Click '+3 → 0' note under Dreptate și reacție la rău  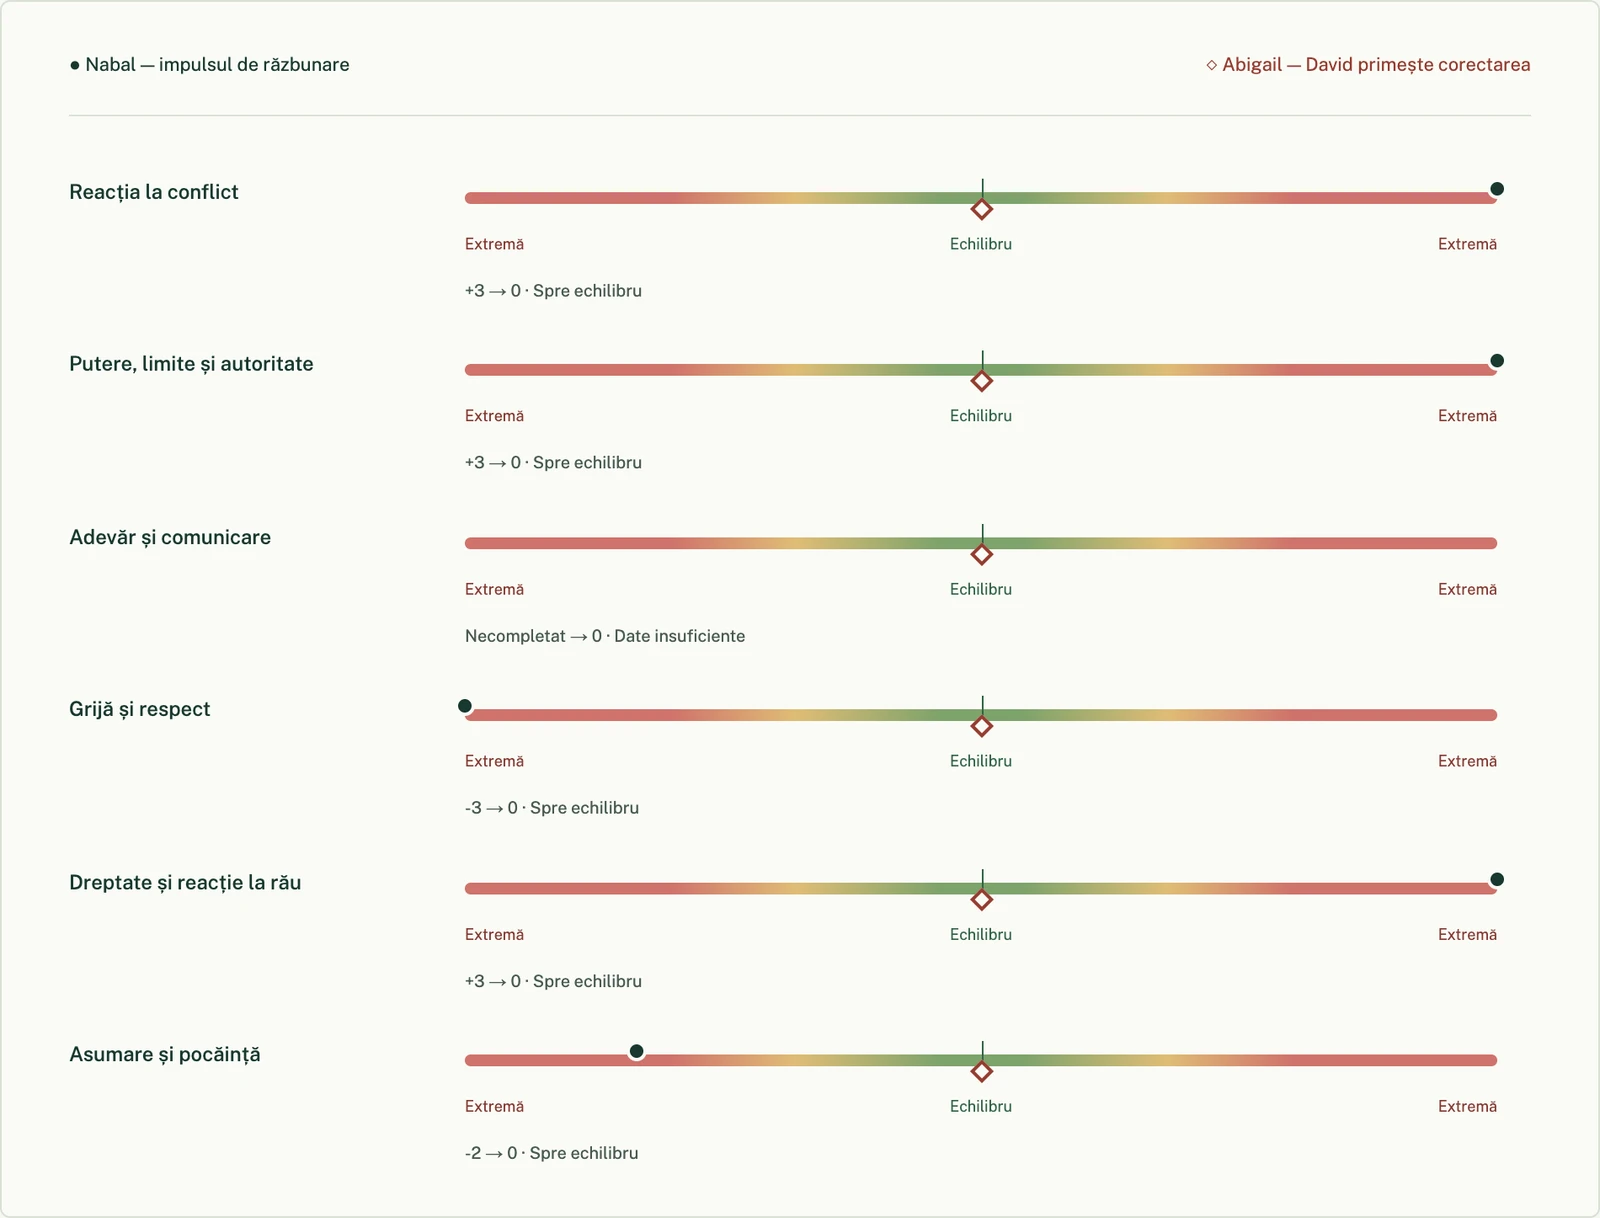click(553, 982)
